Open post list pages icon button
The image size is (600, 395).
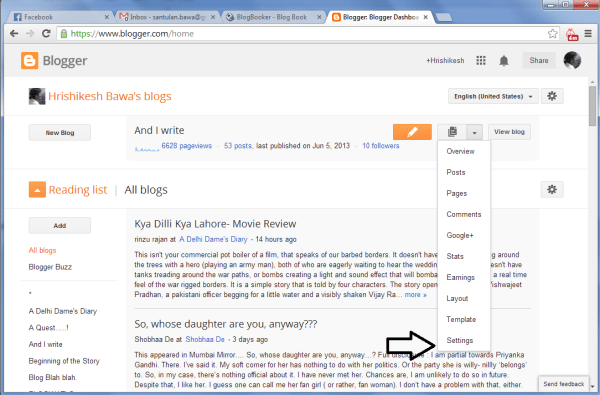pyautogui.click(x=452, y=132)
